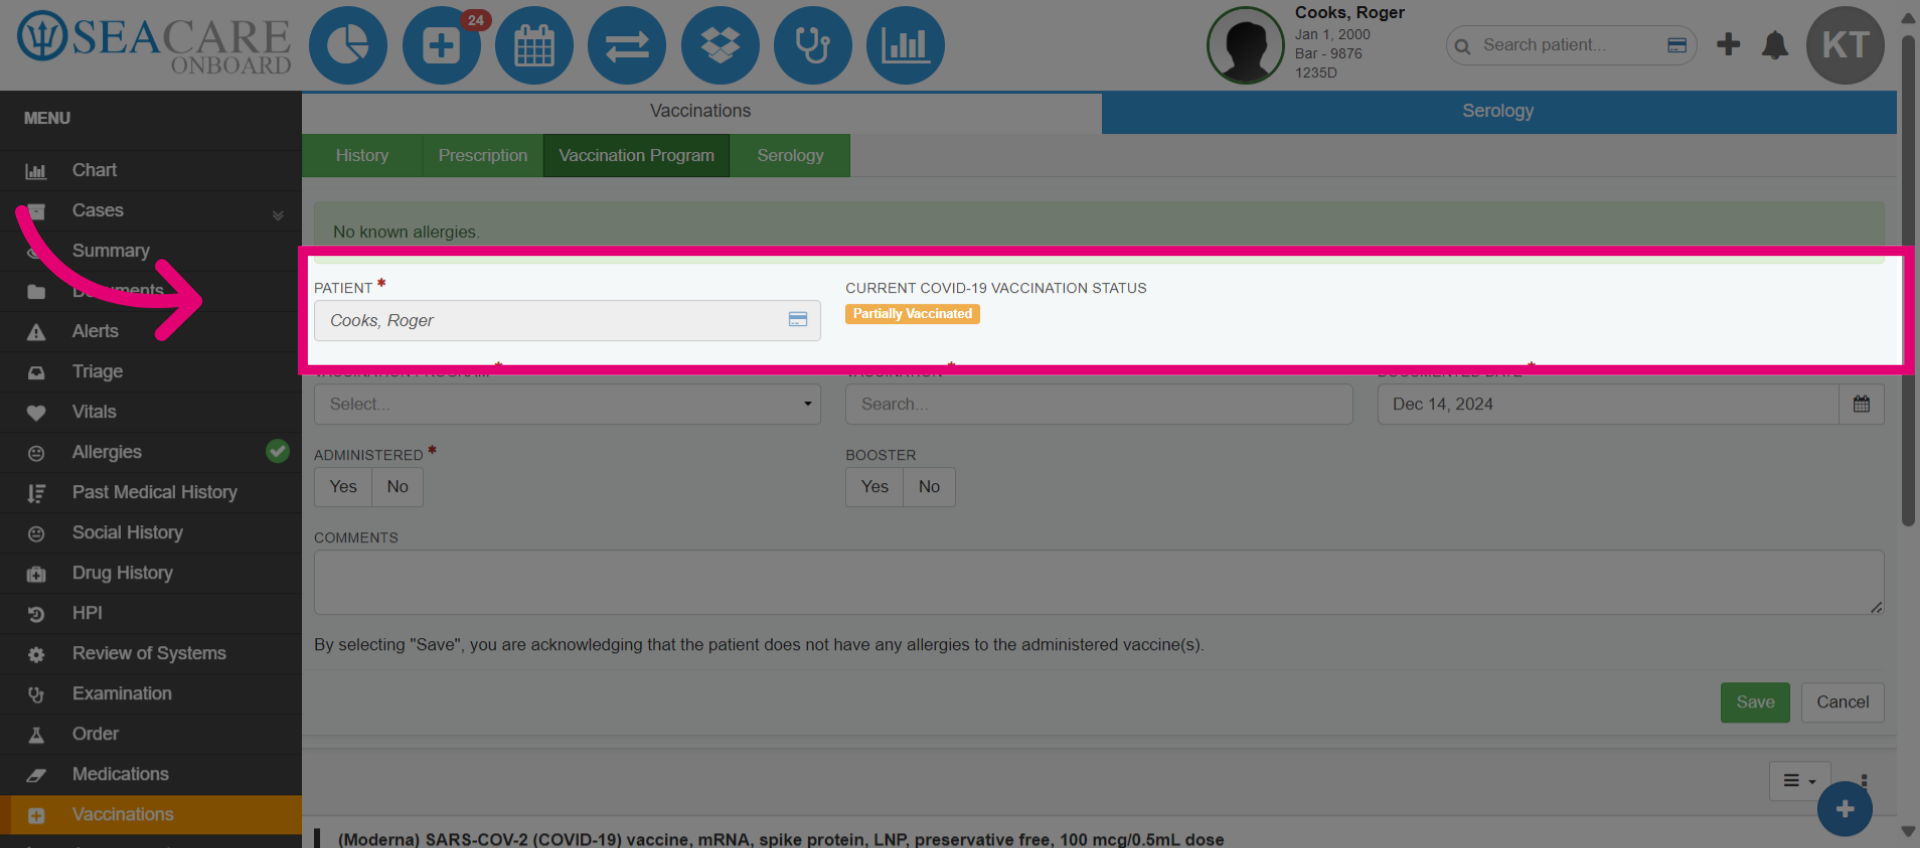The height and width of the screenshot is (848, 1920).
Task: Open Review of Systems menu item
Action: tap(151, 653)
